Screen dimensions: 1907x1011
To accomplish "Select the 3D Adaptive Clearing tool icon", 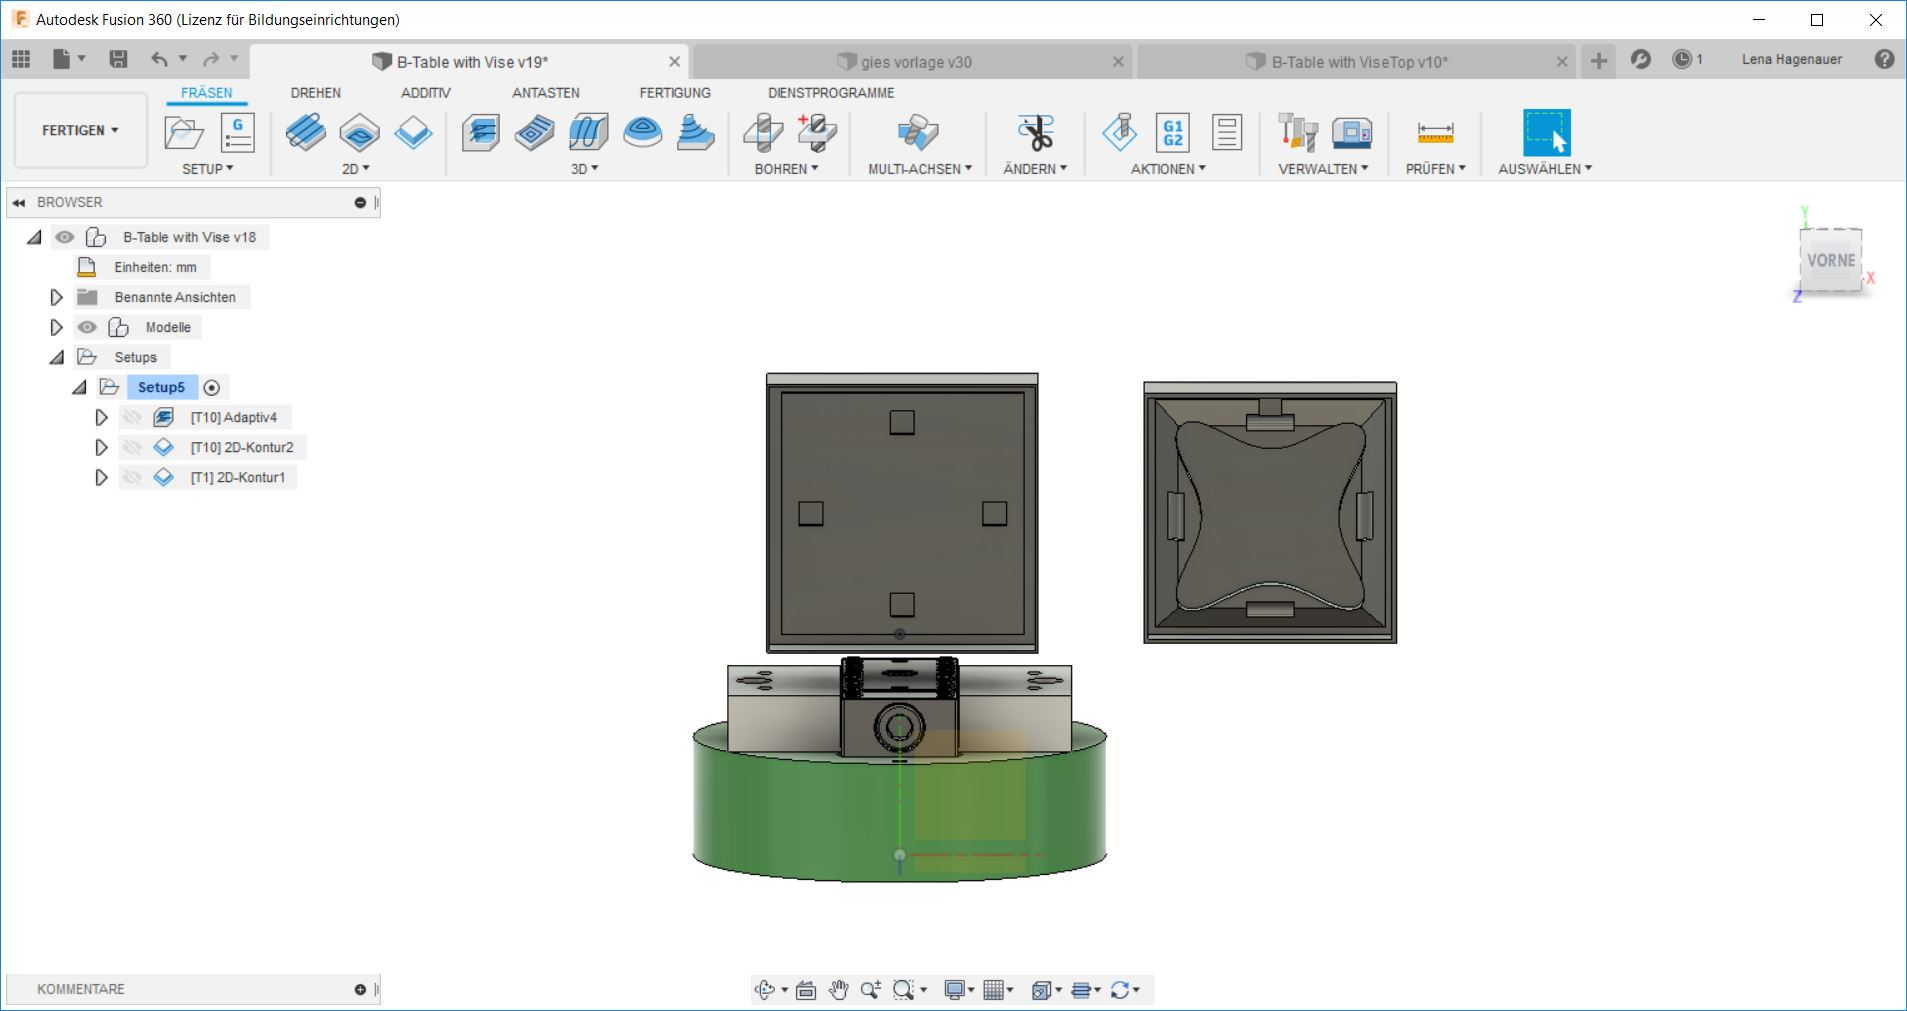I will (480, 132).
